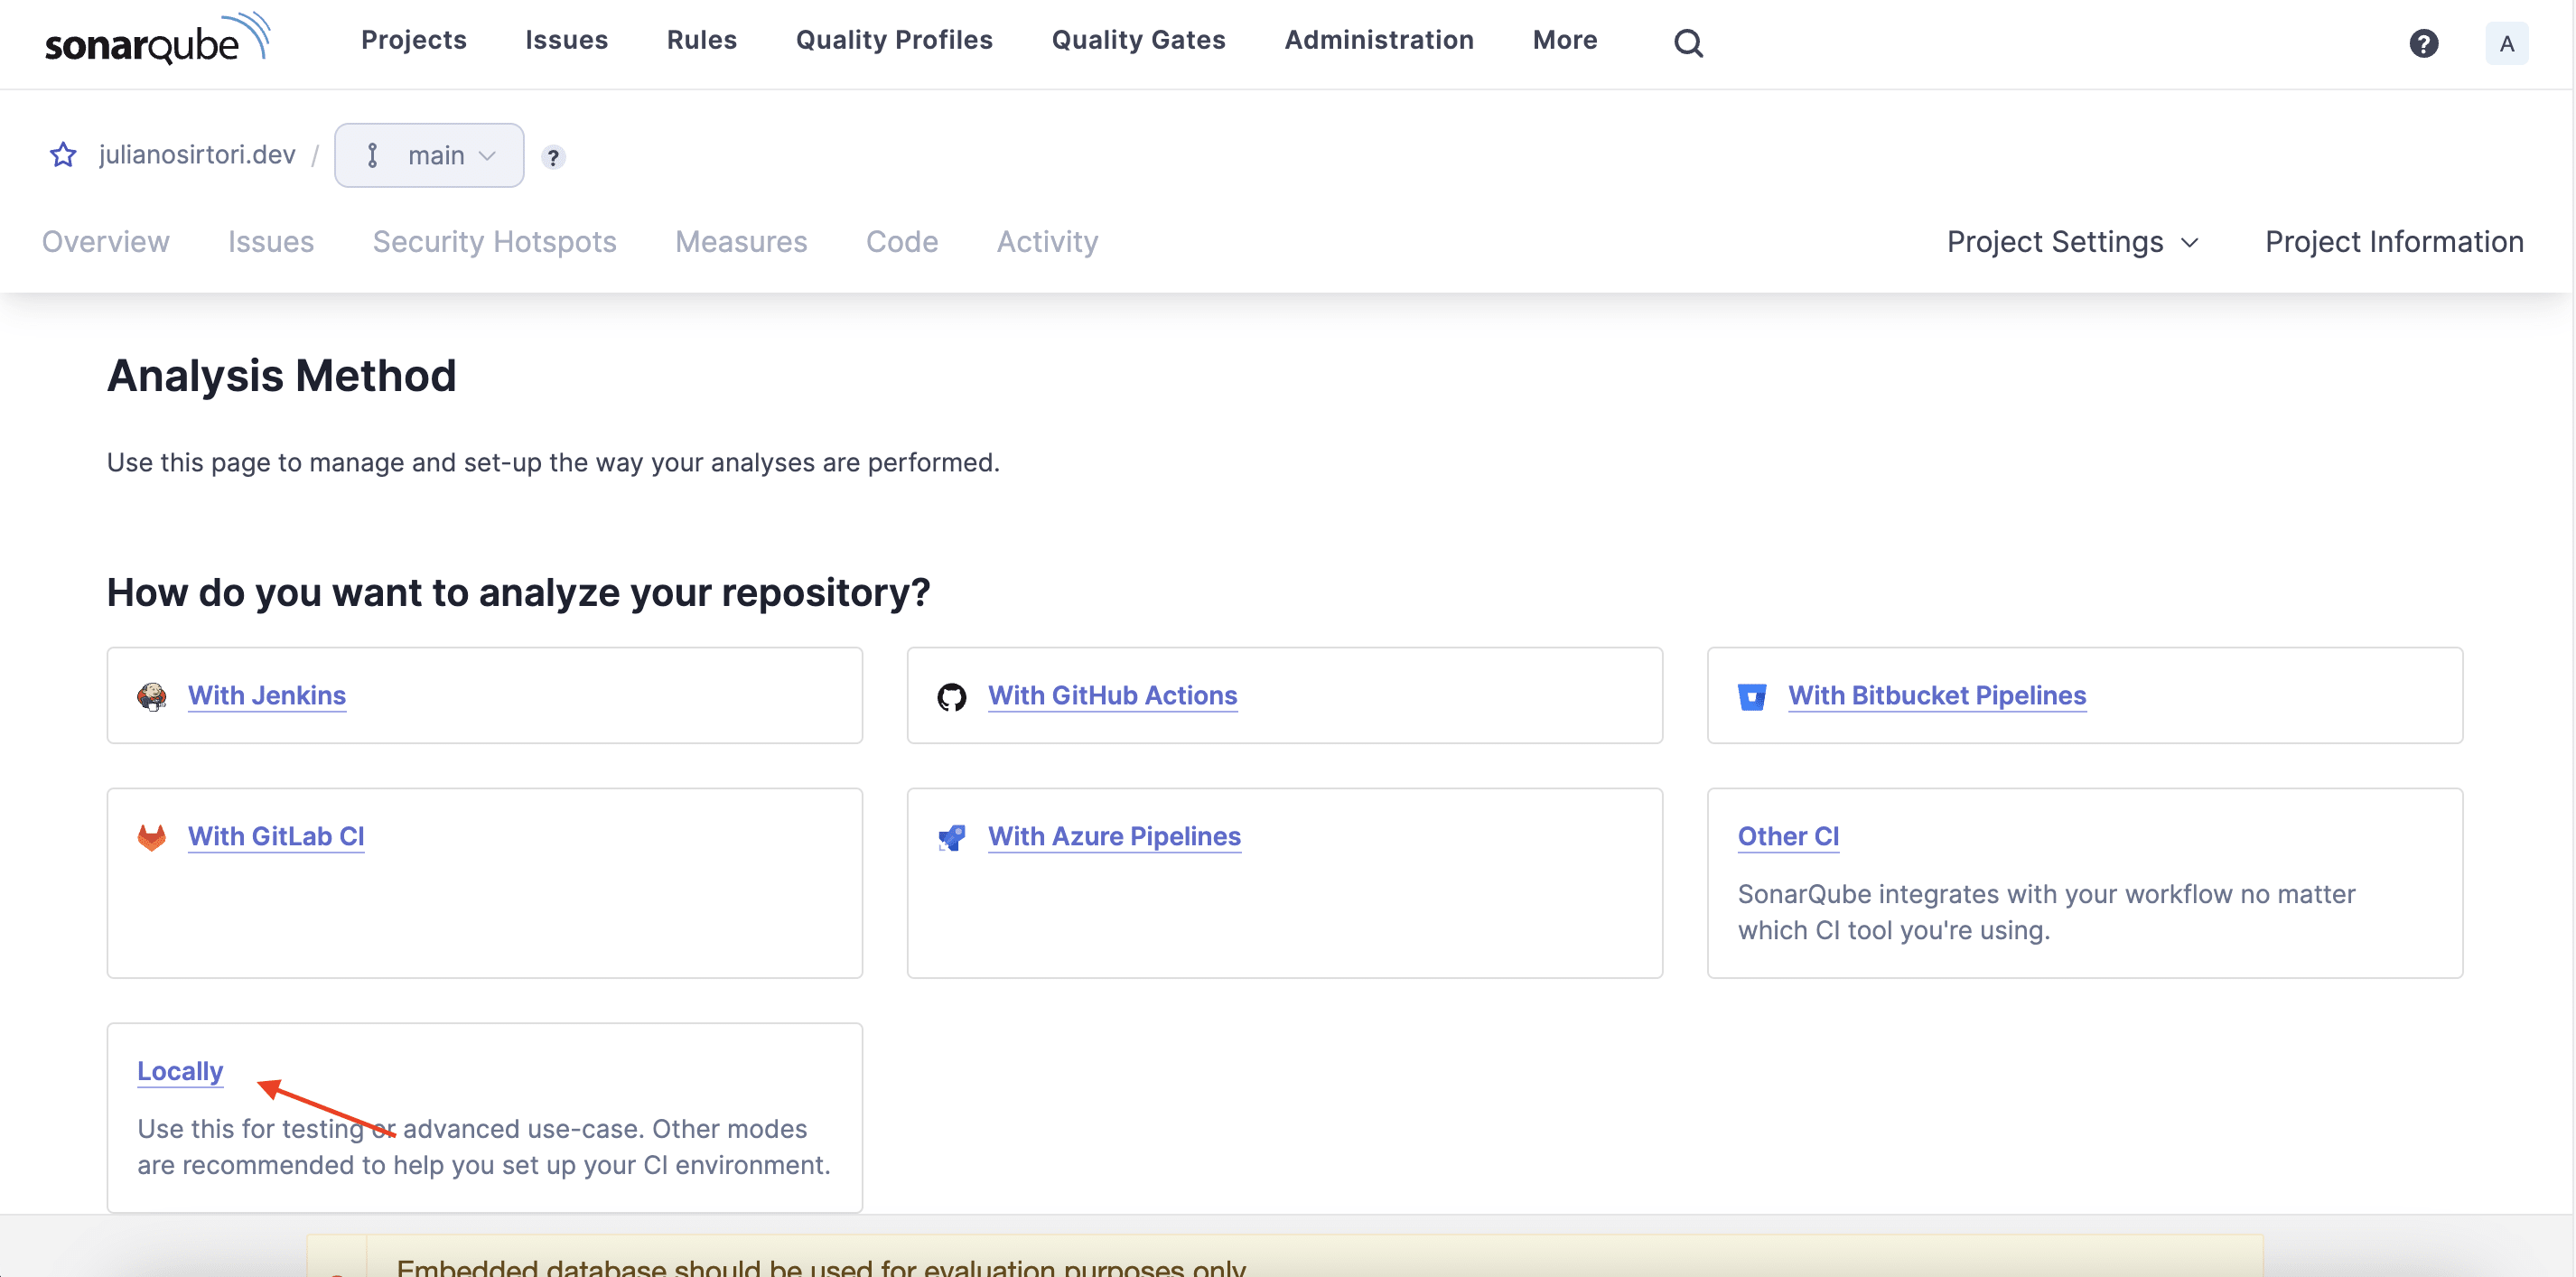This screenshot has height=1277, width=2576.
Task: Open the More menu in top navigation
Action: (x=1565, y=40)
